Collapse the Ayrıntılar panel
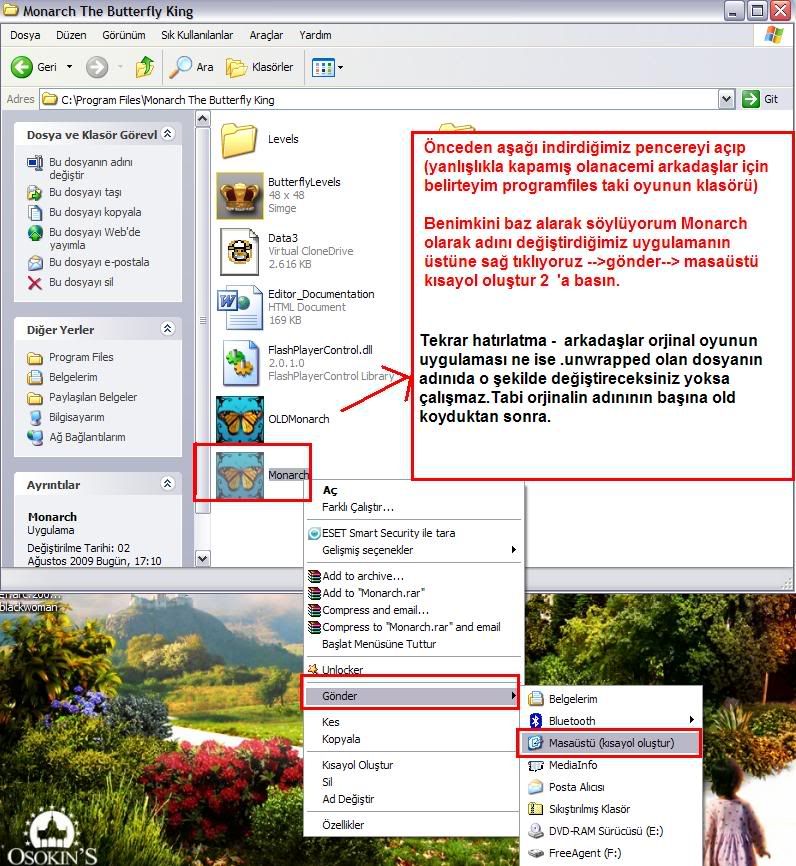Image resolution: width=796 pixels, height=866 pixels. pyautogui.click(x=168, y=484)
